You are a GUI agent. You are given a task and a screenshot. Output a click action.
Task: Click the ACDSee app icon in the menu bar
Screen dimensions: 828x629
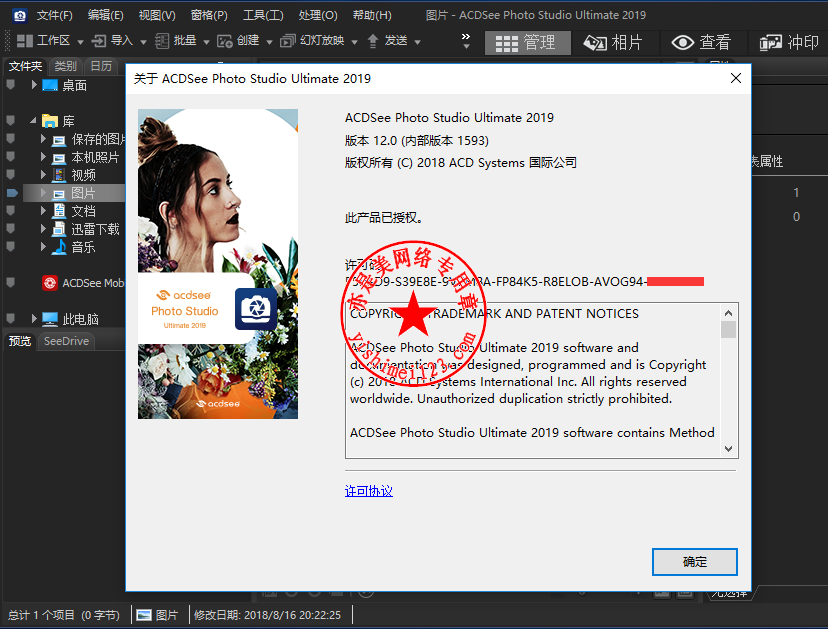tap(20, 15)
